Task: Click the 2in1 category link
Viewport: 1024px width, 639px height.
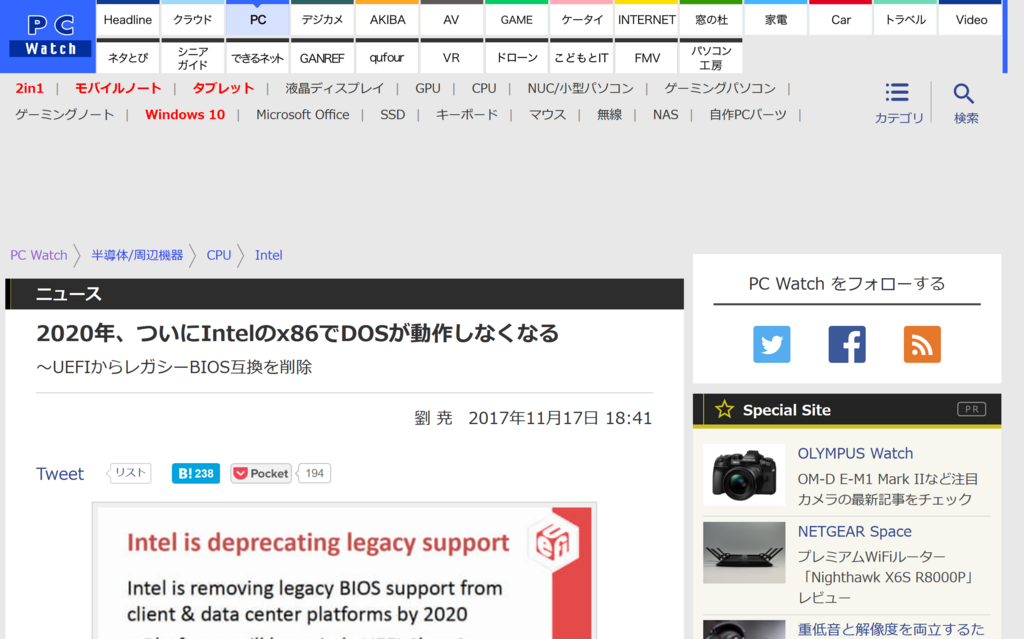Action: pos(29,88)
